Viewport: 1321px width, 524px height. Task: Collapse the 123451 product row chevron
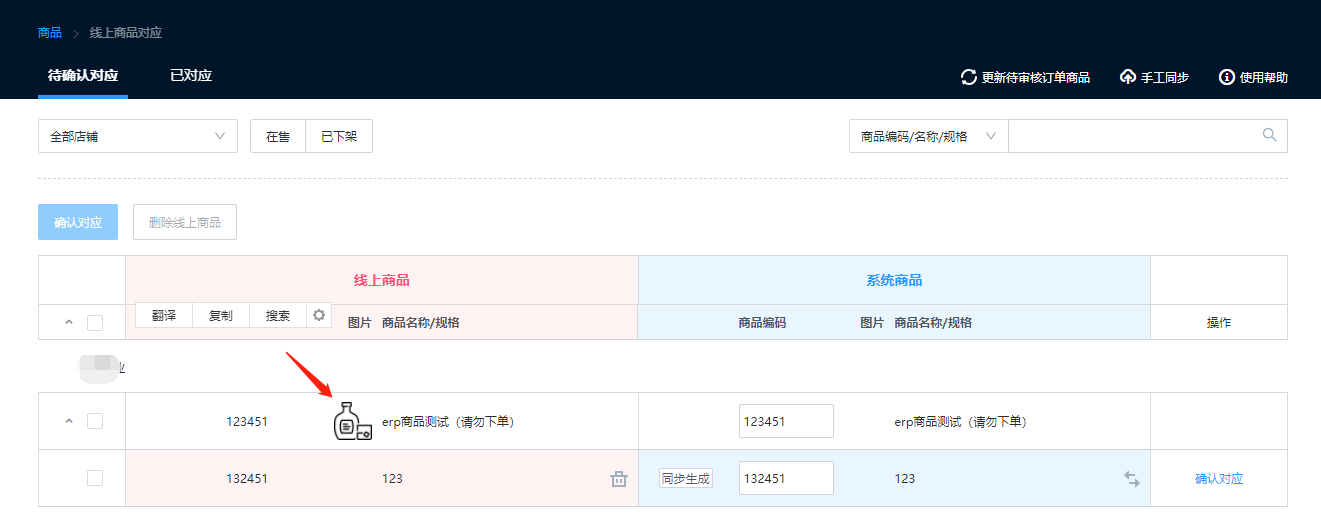[x=69, y=421]
